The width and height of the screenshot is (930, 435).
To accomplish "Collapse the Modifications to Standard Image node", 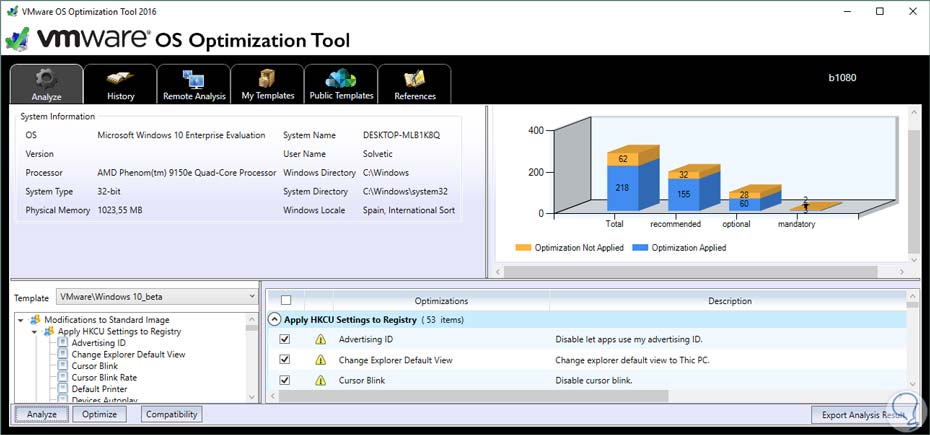I will click(21, 320).
